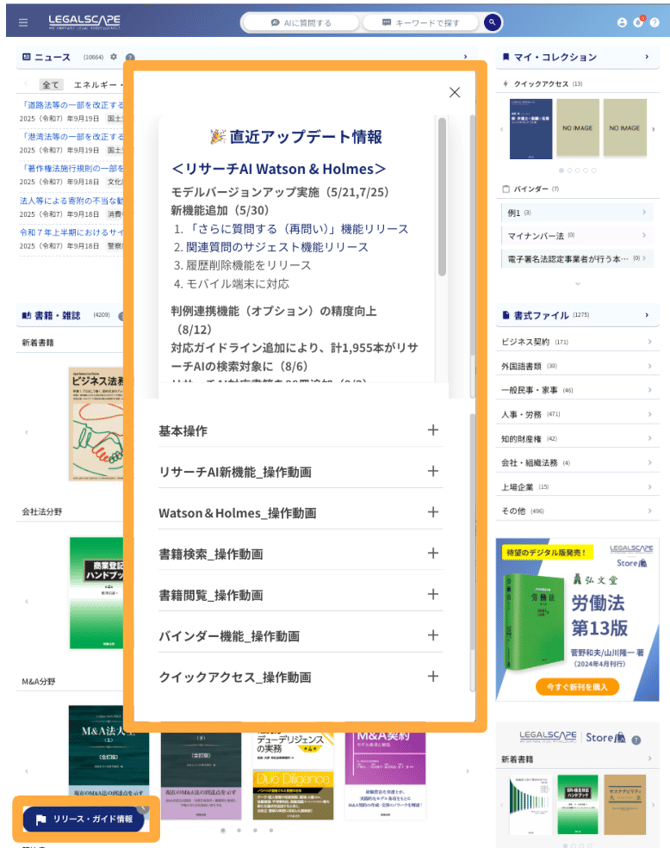Click the リリース・ガイド情報 flag button
The height and width of the screenshot is (848, 670).
(84, 819)
